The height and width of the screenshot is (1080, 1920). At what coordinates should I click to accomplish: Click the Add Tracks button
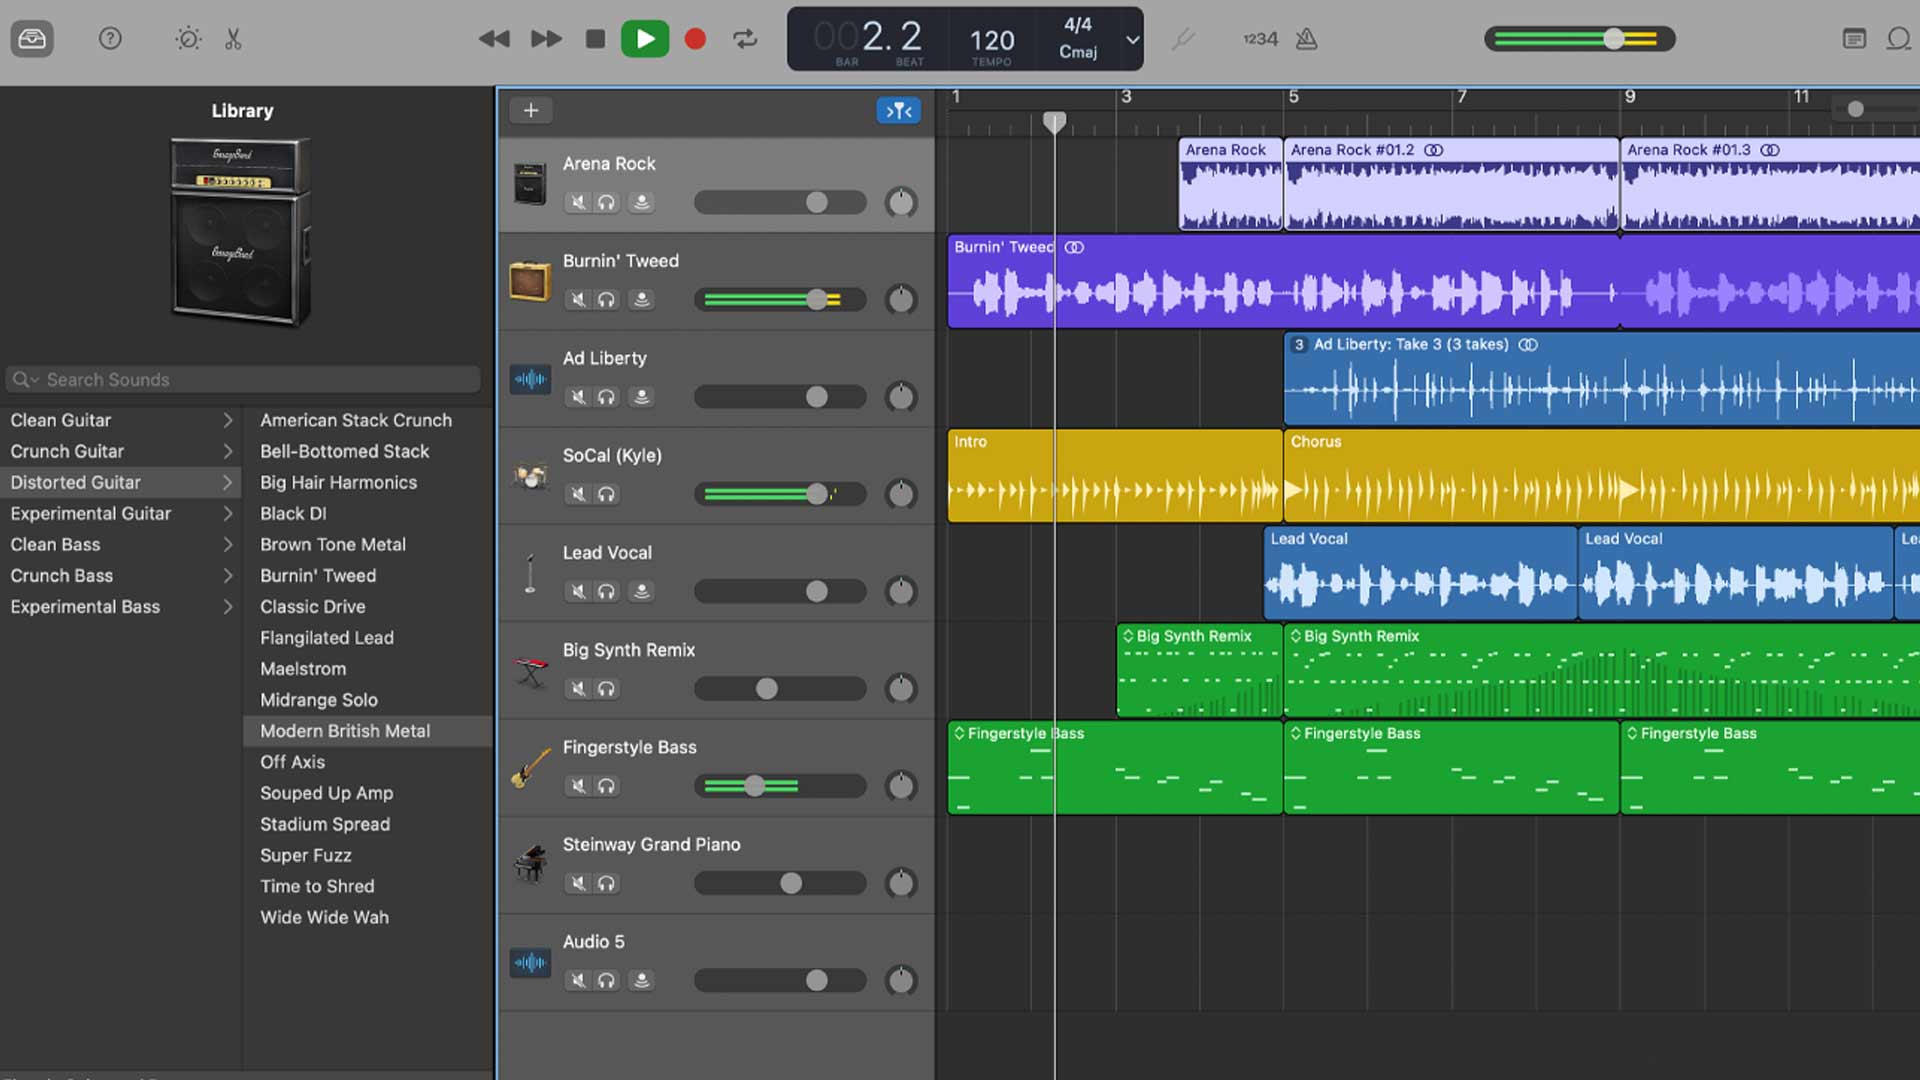529,109
